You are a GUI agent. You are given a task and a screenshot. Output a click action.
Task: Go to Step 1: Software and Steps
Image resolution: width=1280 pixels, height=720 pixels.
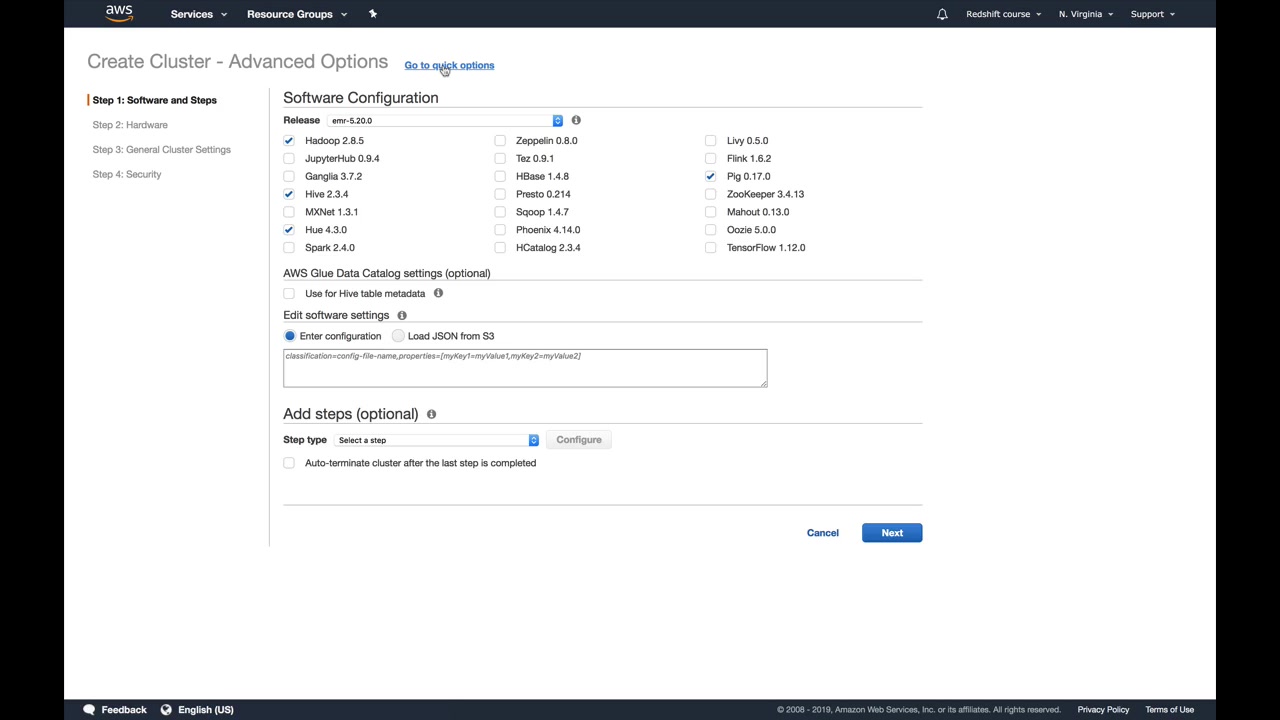pyautogui.click(x=155, y=100)
